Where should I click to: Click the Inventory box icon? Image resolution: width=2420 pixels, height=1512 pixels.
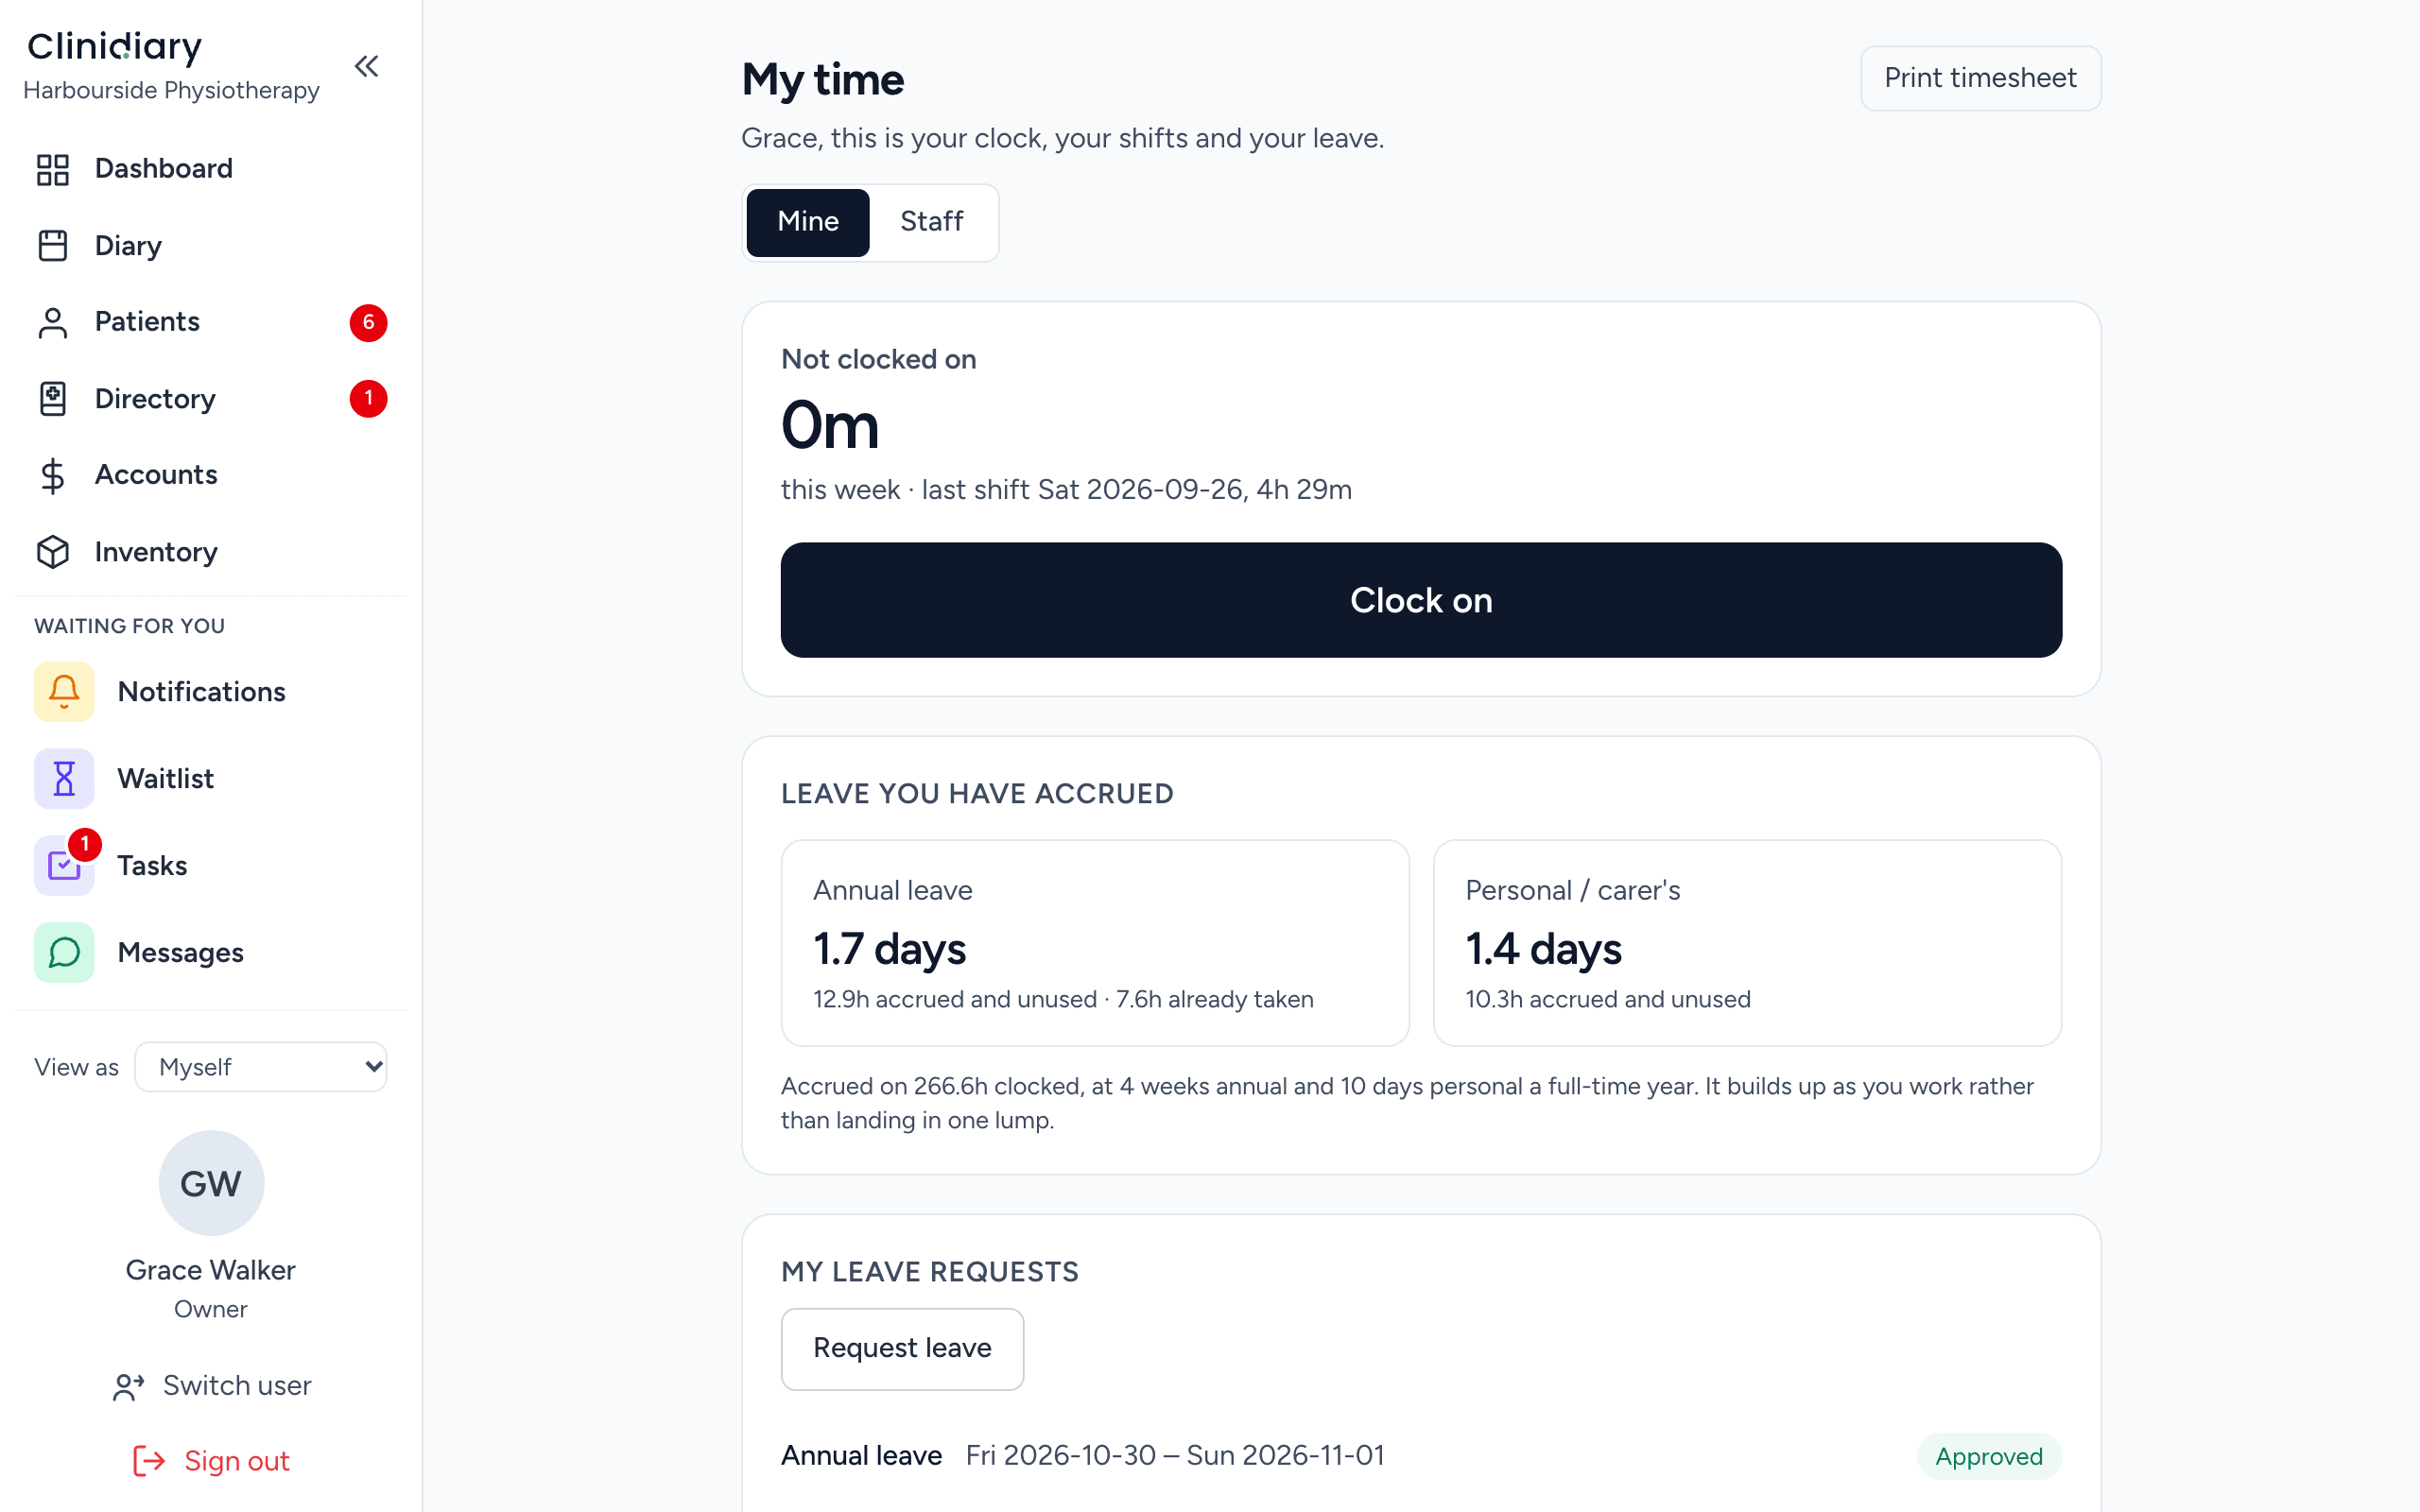point(53,552)
